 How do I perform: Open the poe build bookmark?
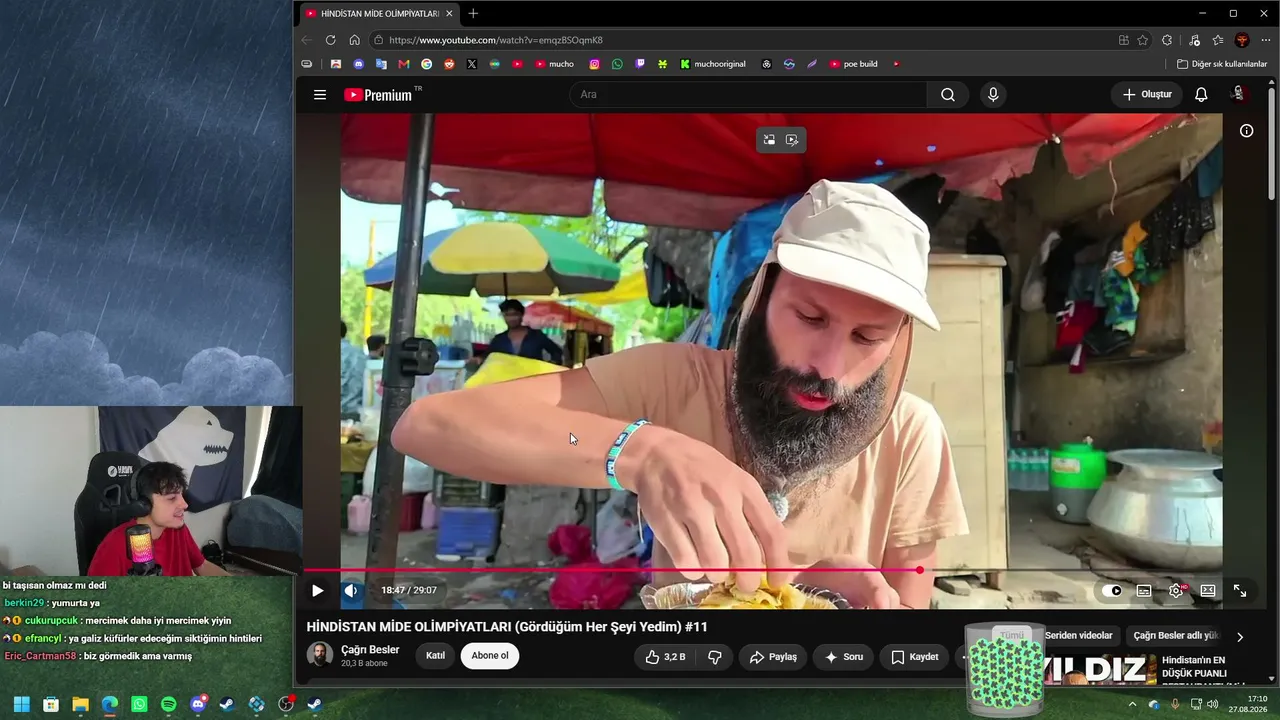click(x=853, y=64)
